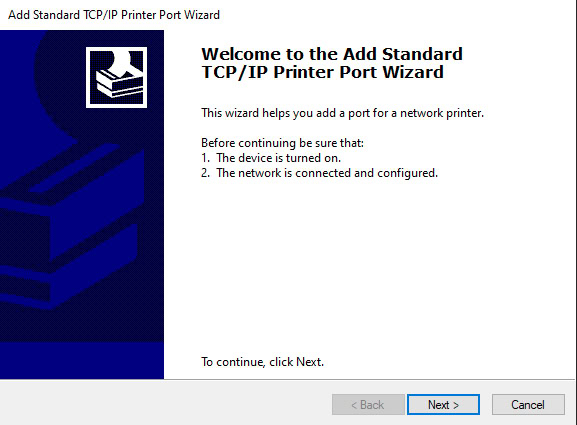This screenshot has height=425, width=577.
Task: Click the grayed-out < Back button
Action: pos(368,404)
